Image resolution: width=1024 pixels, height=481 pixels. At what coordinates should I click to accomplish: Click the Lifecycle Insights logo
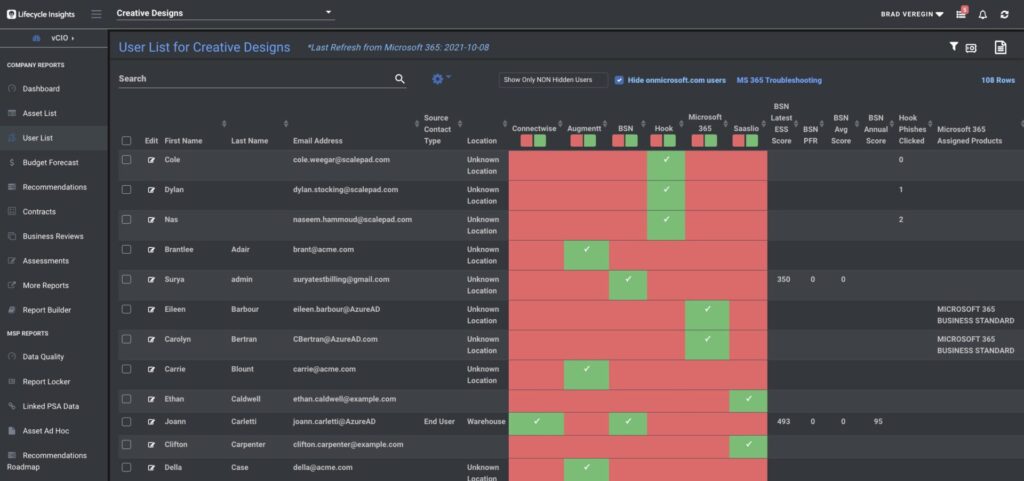point(40,14)
